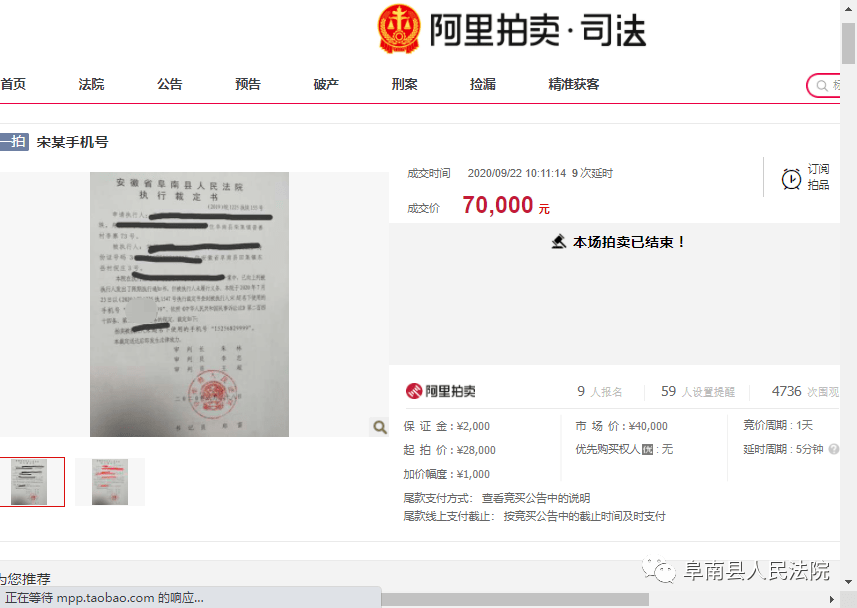Click the Ali Auction judicial emblem logo

(x=399, y=29)
